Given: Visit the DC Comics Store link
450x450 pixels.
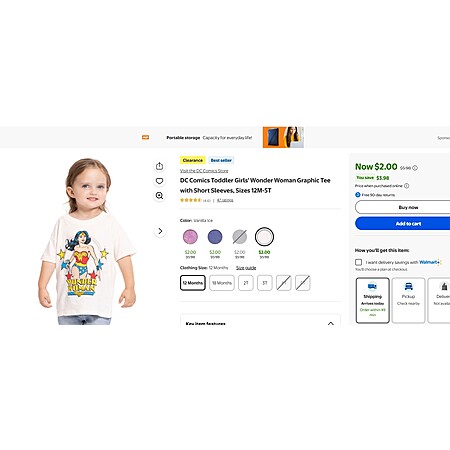Looking at the screenshot, I should point(204,171).
